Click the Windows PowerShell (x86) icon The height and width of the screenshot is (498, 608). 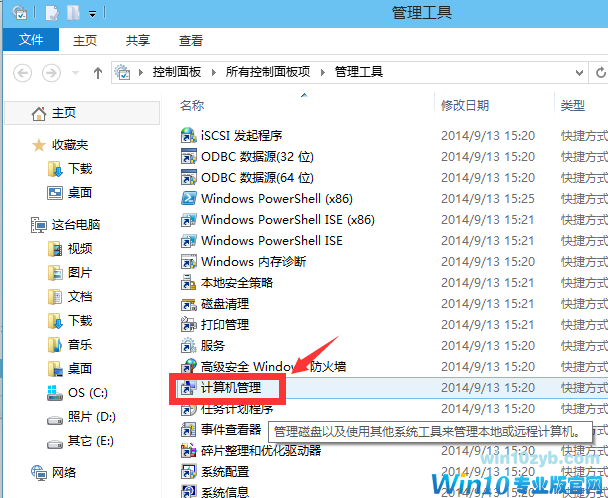coord(188,198)
